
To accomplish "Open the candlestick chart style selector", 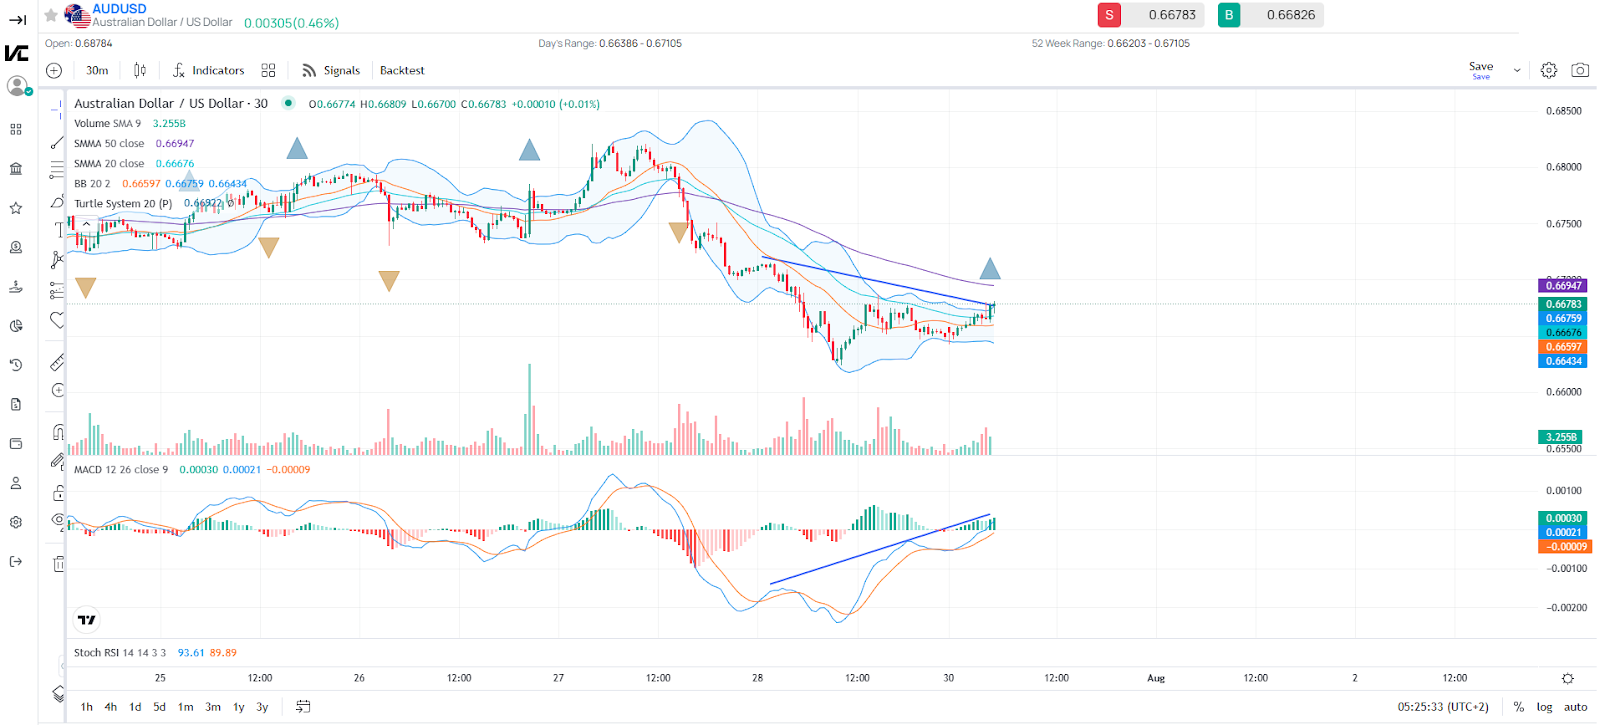I will pyautogui.click(x=140, y=70).
